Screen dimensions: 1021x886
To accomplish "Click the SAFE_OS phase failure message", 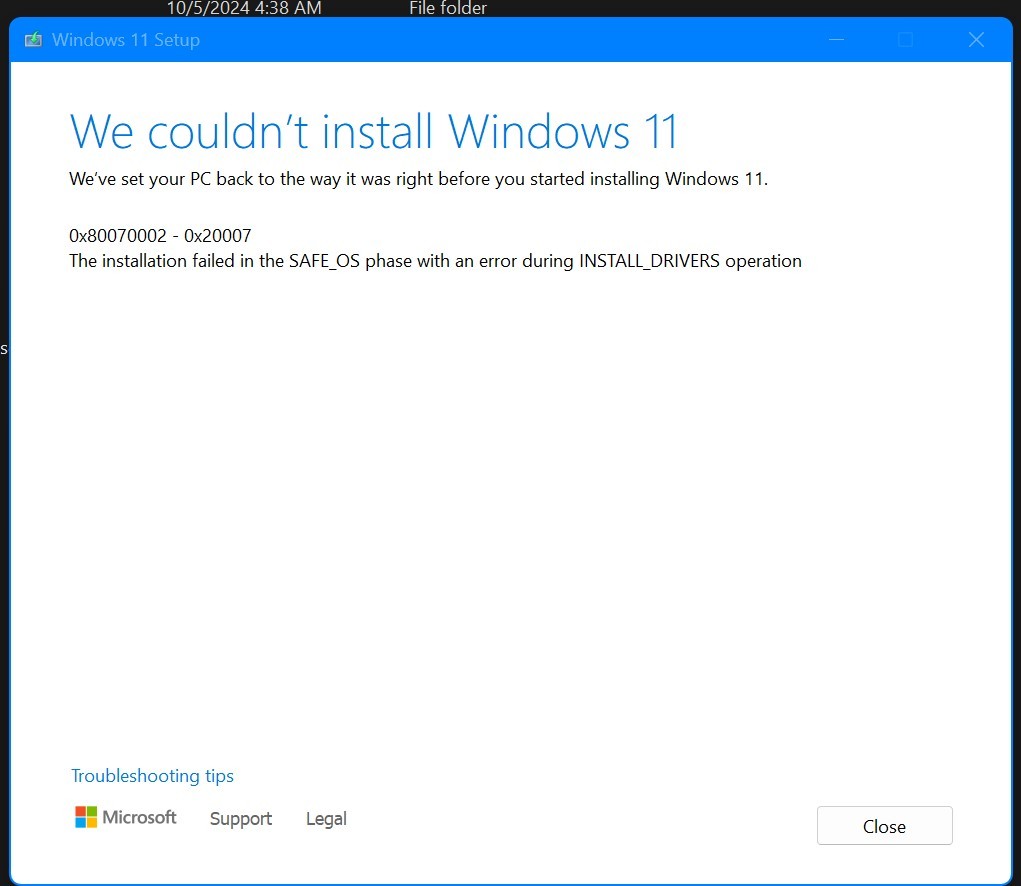I will click(435, 261).
